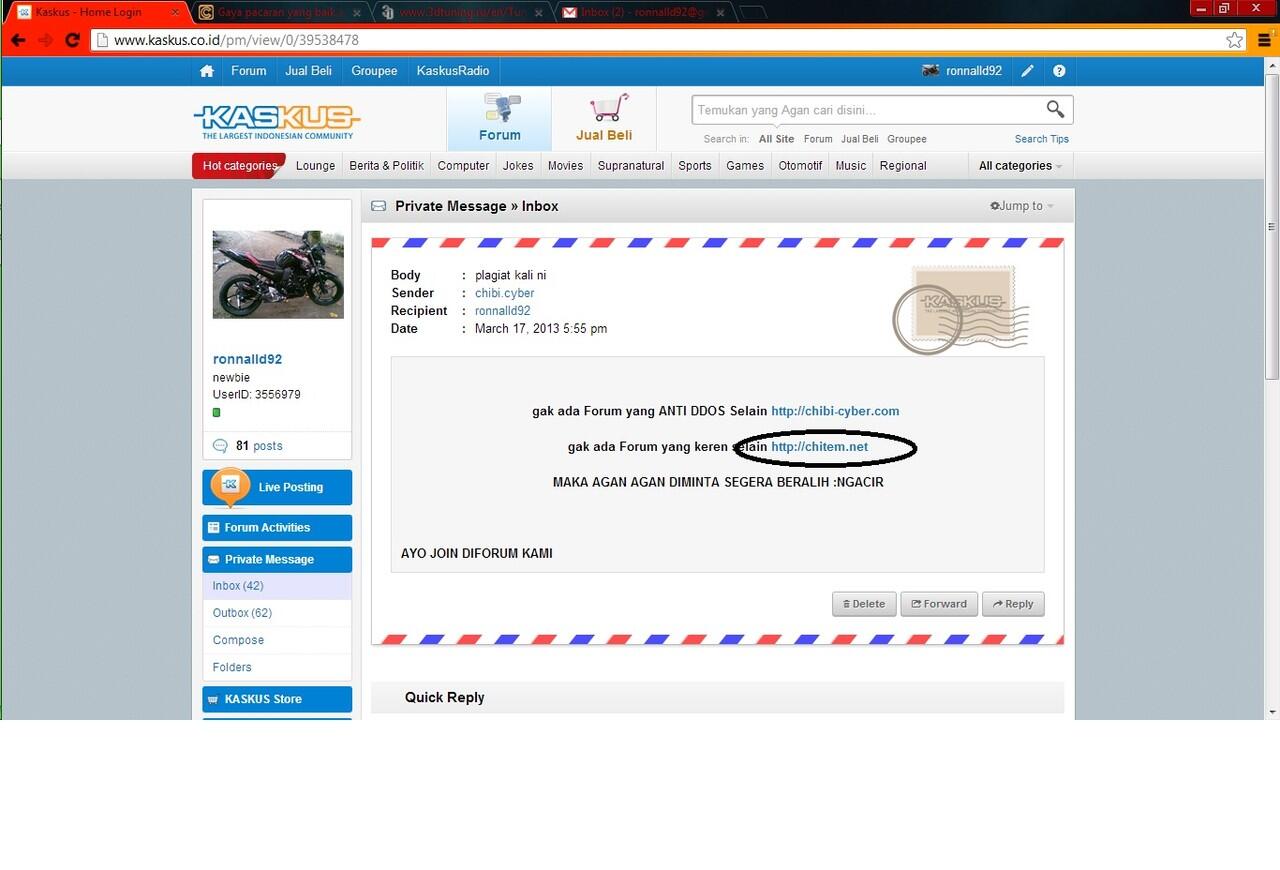Click the Temukan search input field
Viewport: 1280px width, 870px height.
[868, 110]
